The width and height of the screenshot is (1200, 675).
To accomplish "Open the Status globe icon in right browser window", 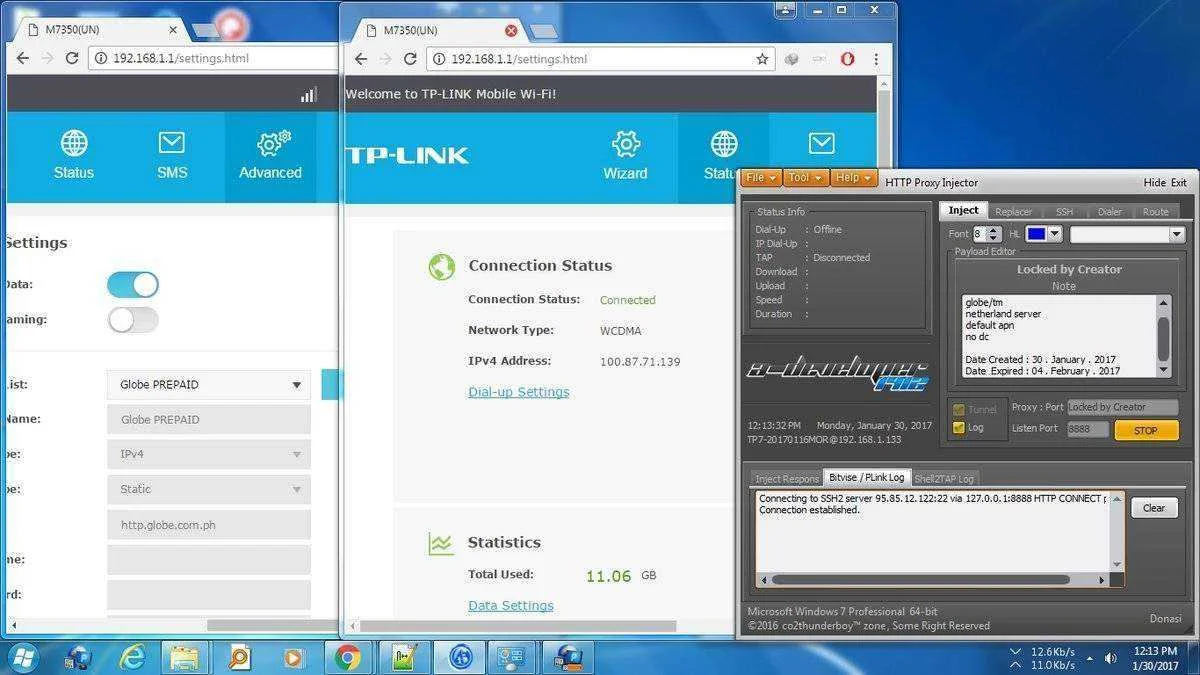I will (724, 143).
